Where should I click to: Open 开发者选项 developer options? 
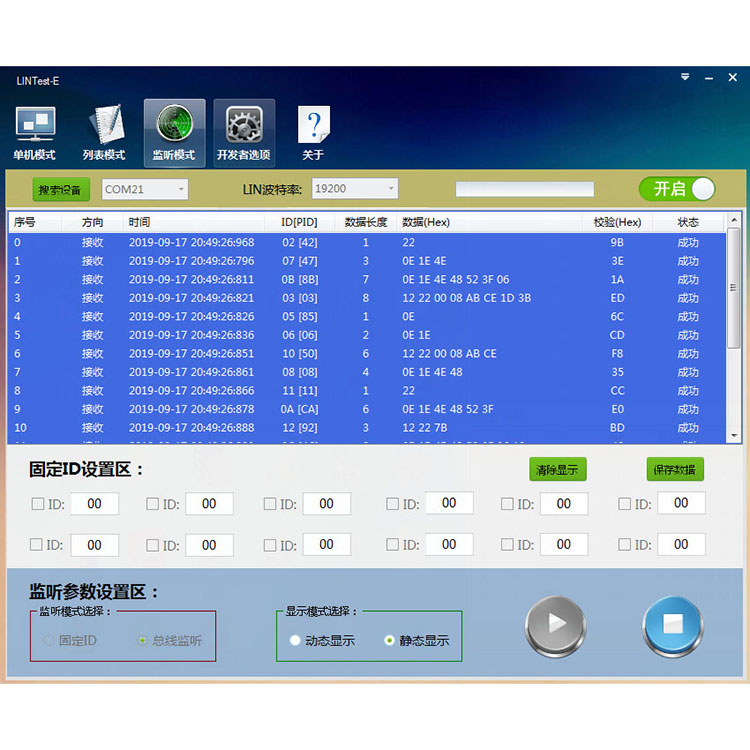tap(243, 133)
